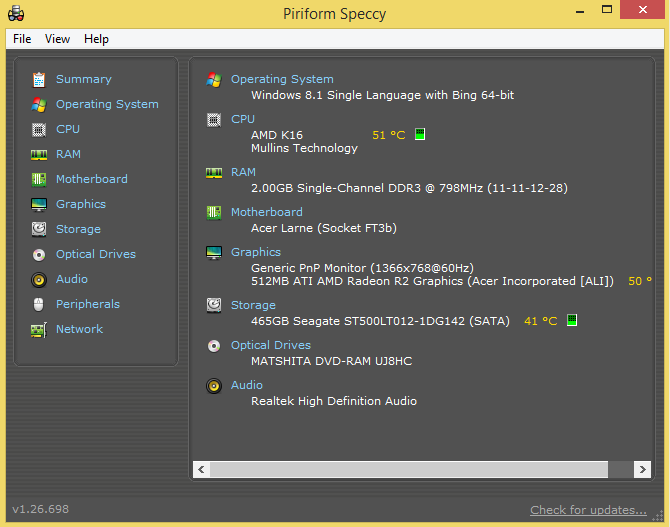Click the Check for updates link
The image size is (670, 527).
pyautogui.click(x=588, y=510)
